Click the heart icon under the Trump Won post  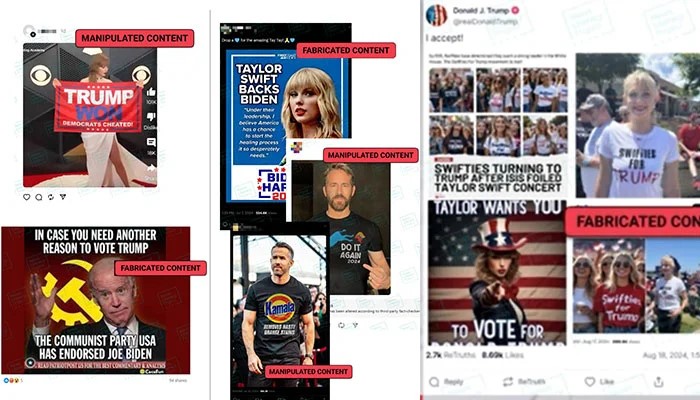27,197
